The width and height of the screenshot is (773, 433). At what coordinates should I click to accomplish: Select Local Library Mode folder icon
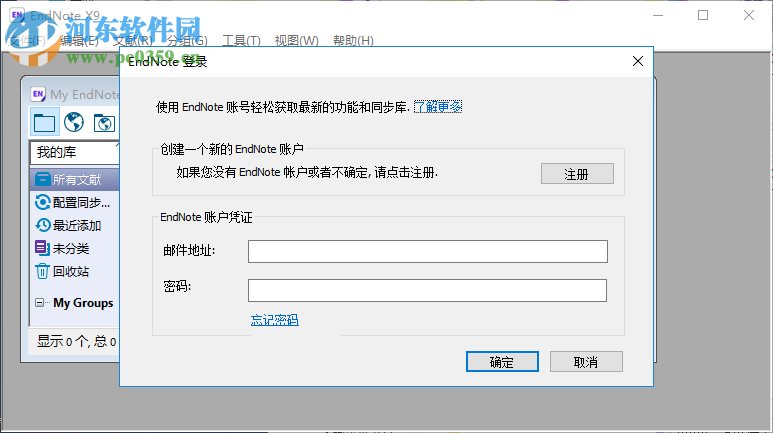[44, 123]
